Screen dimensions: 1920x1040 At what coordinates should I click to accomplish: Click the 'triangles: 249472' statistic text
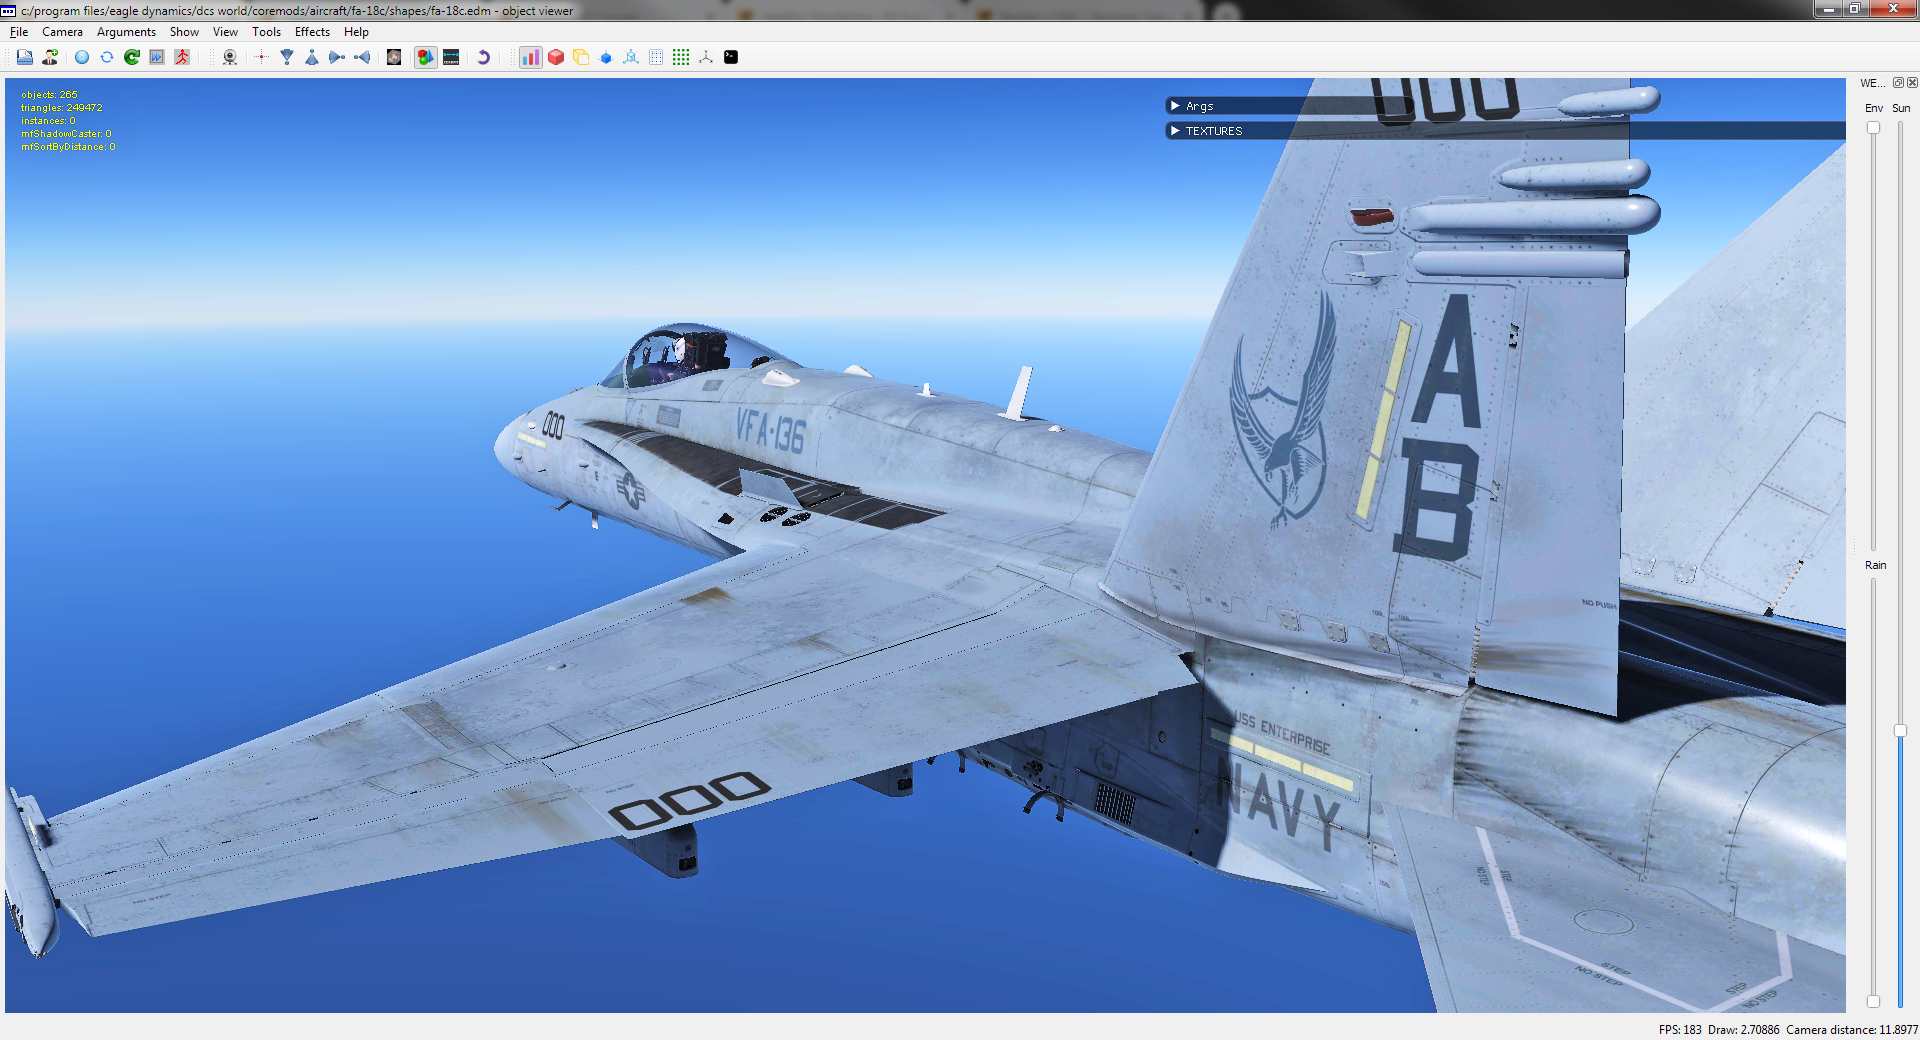click(61, 108)
